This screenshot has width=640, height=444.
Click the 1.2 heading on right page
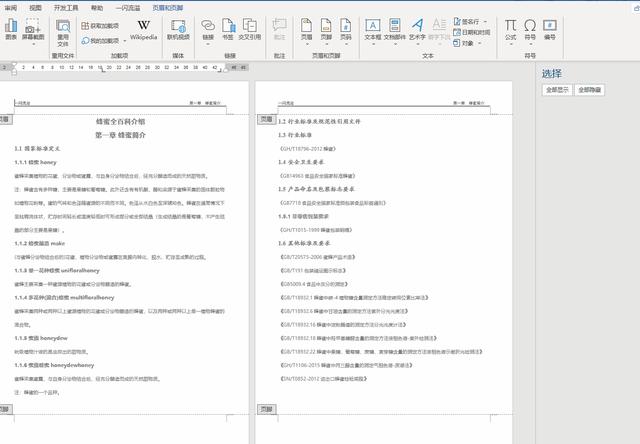319,121
